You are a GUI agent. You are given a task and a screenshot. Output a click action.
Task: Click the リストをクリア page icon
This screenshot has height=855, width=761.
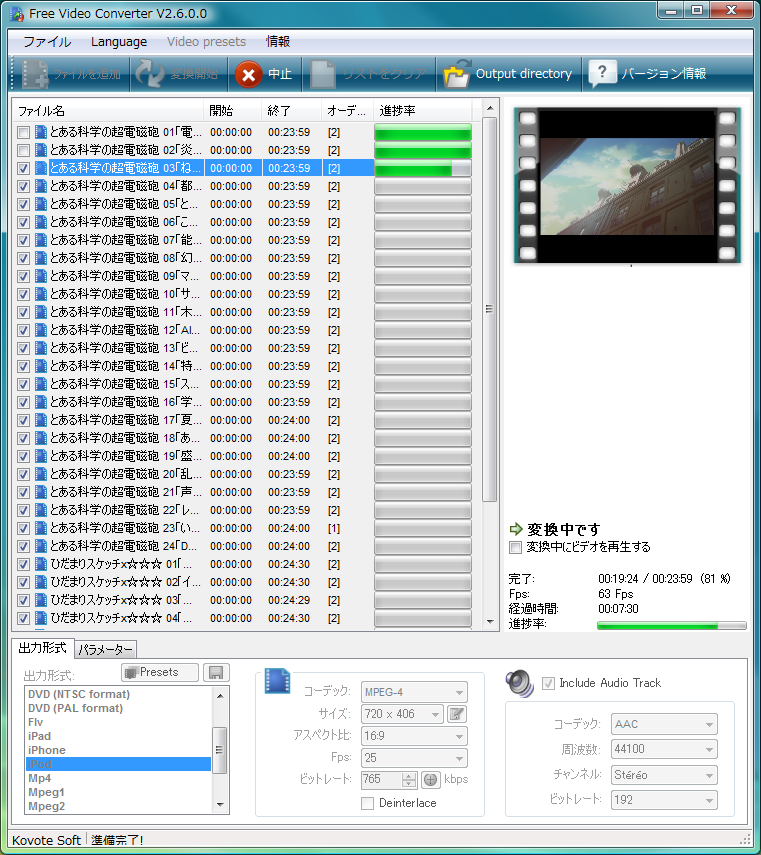322,74
